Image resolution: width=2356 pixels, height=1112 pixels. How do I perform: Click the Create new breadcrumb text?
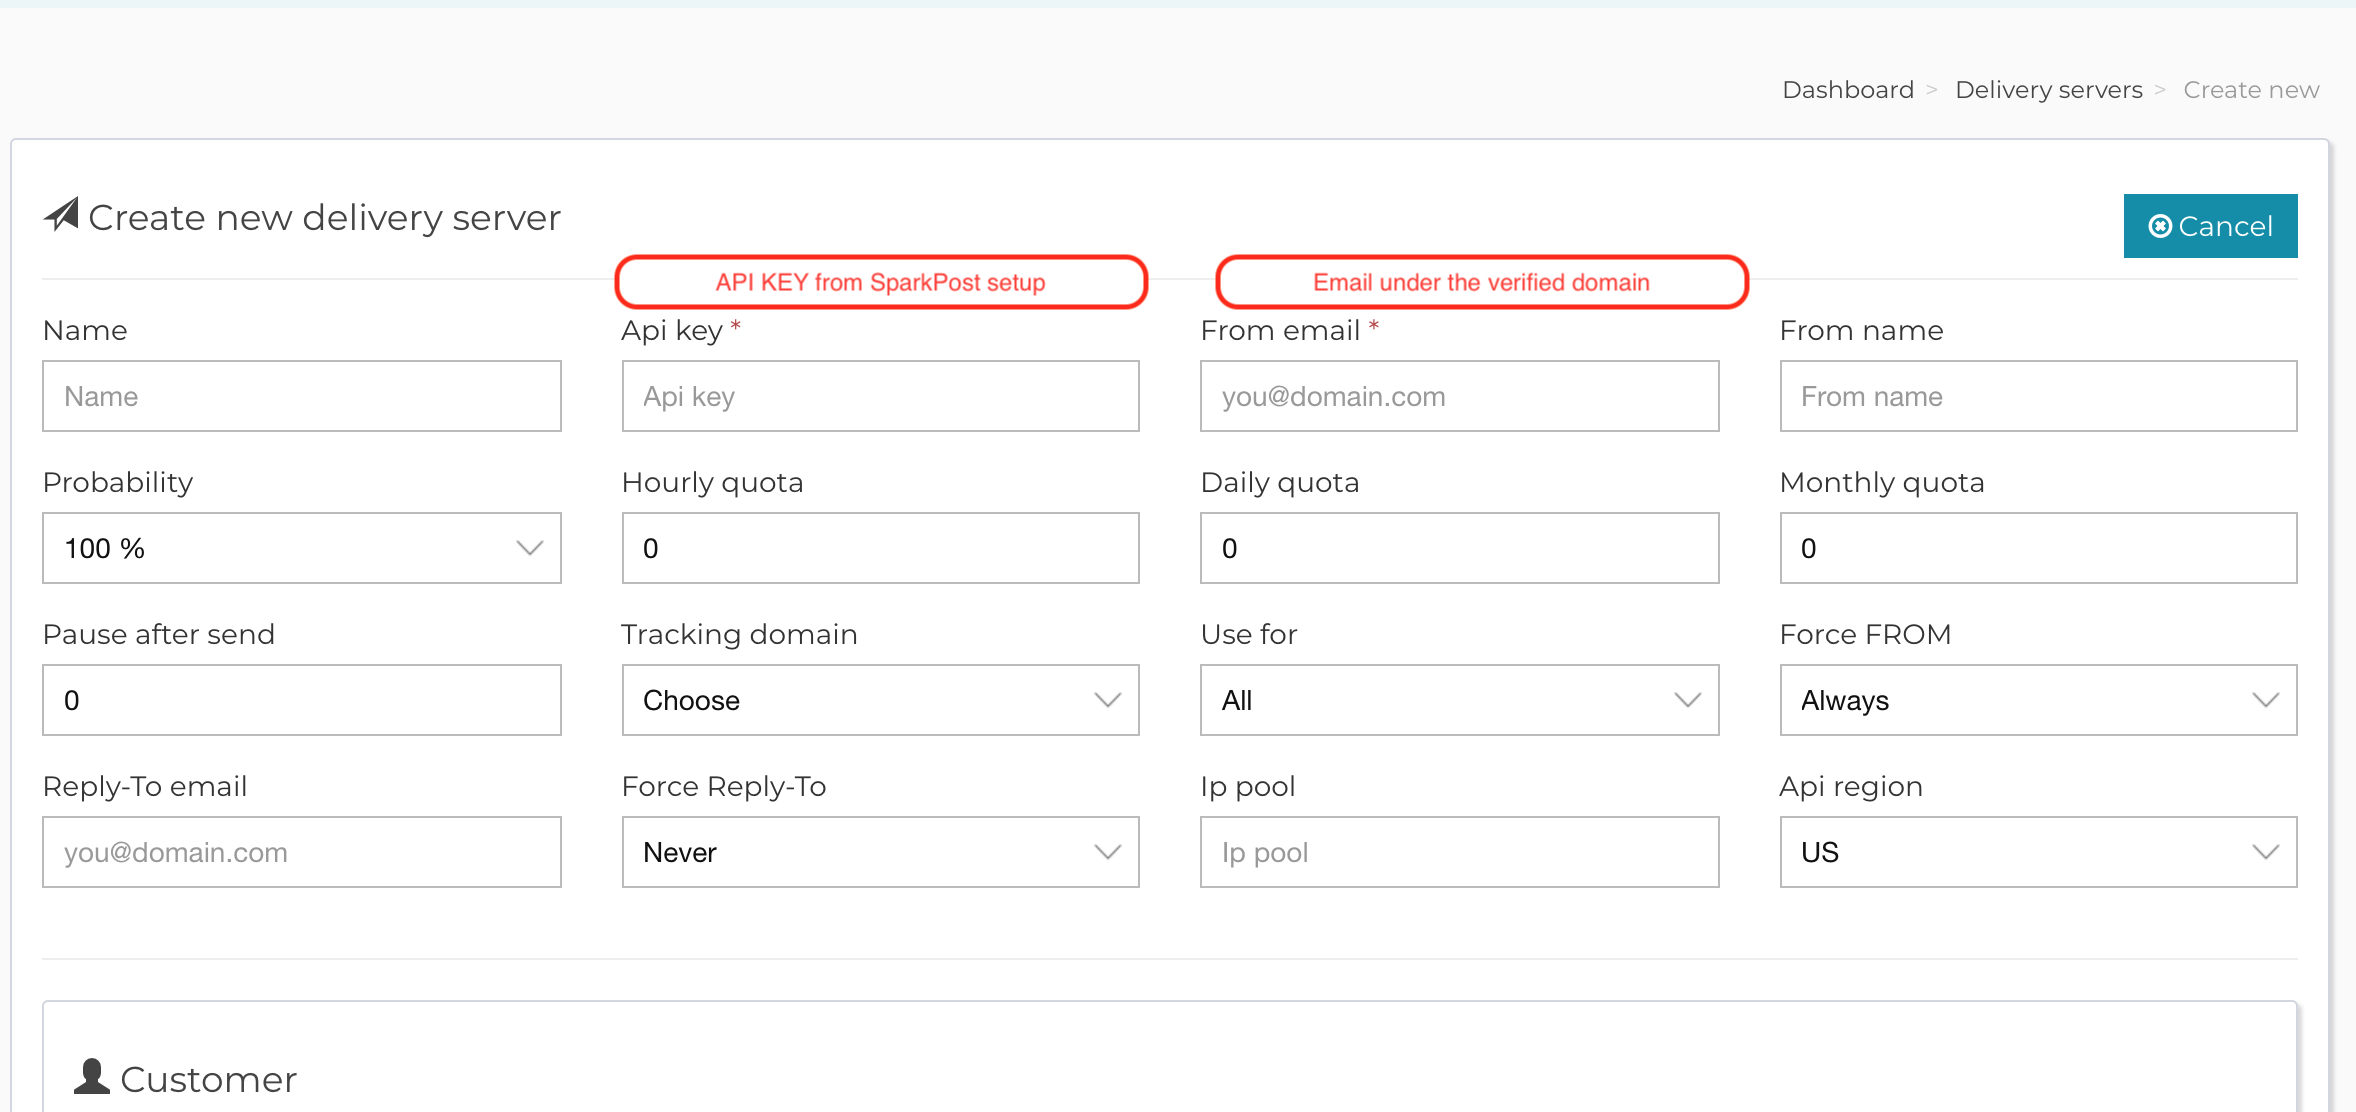(x=2251, y=90)
